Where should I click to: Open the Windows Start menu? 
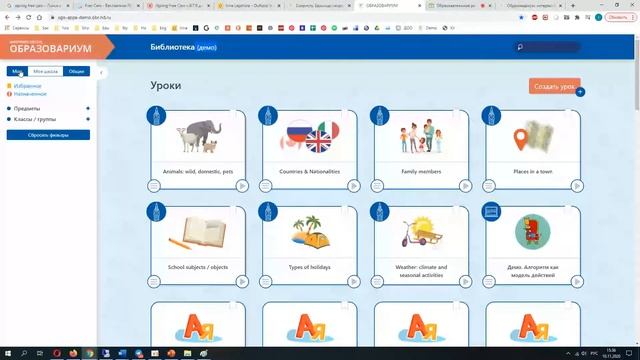coord(8,353)
